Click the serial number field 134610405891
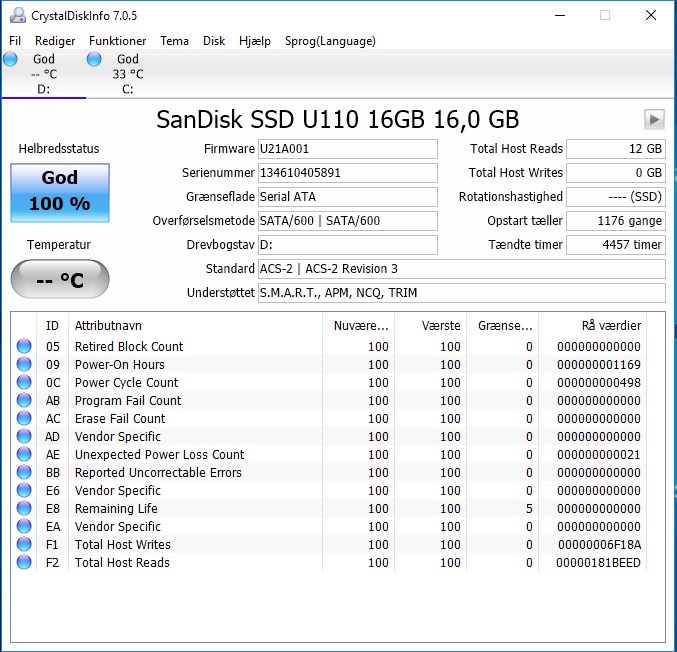 pos(348,173)
